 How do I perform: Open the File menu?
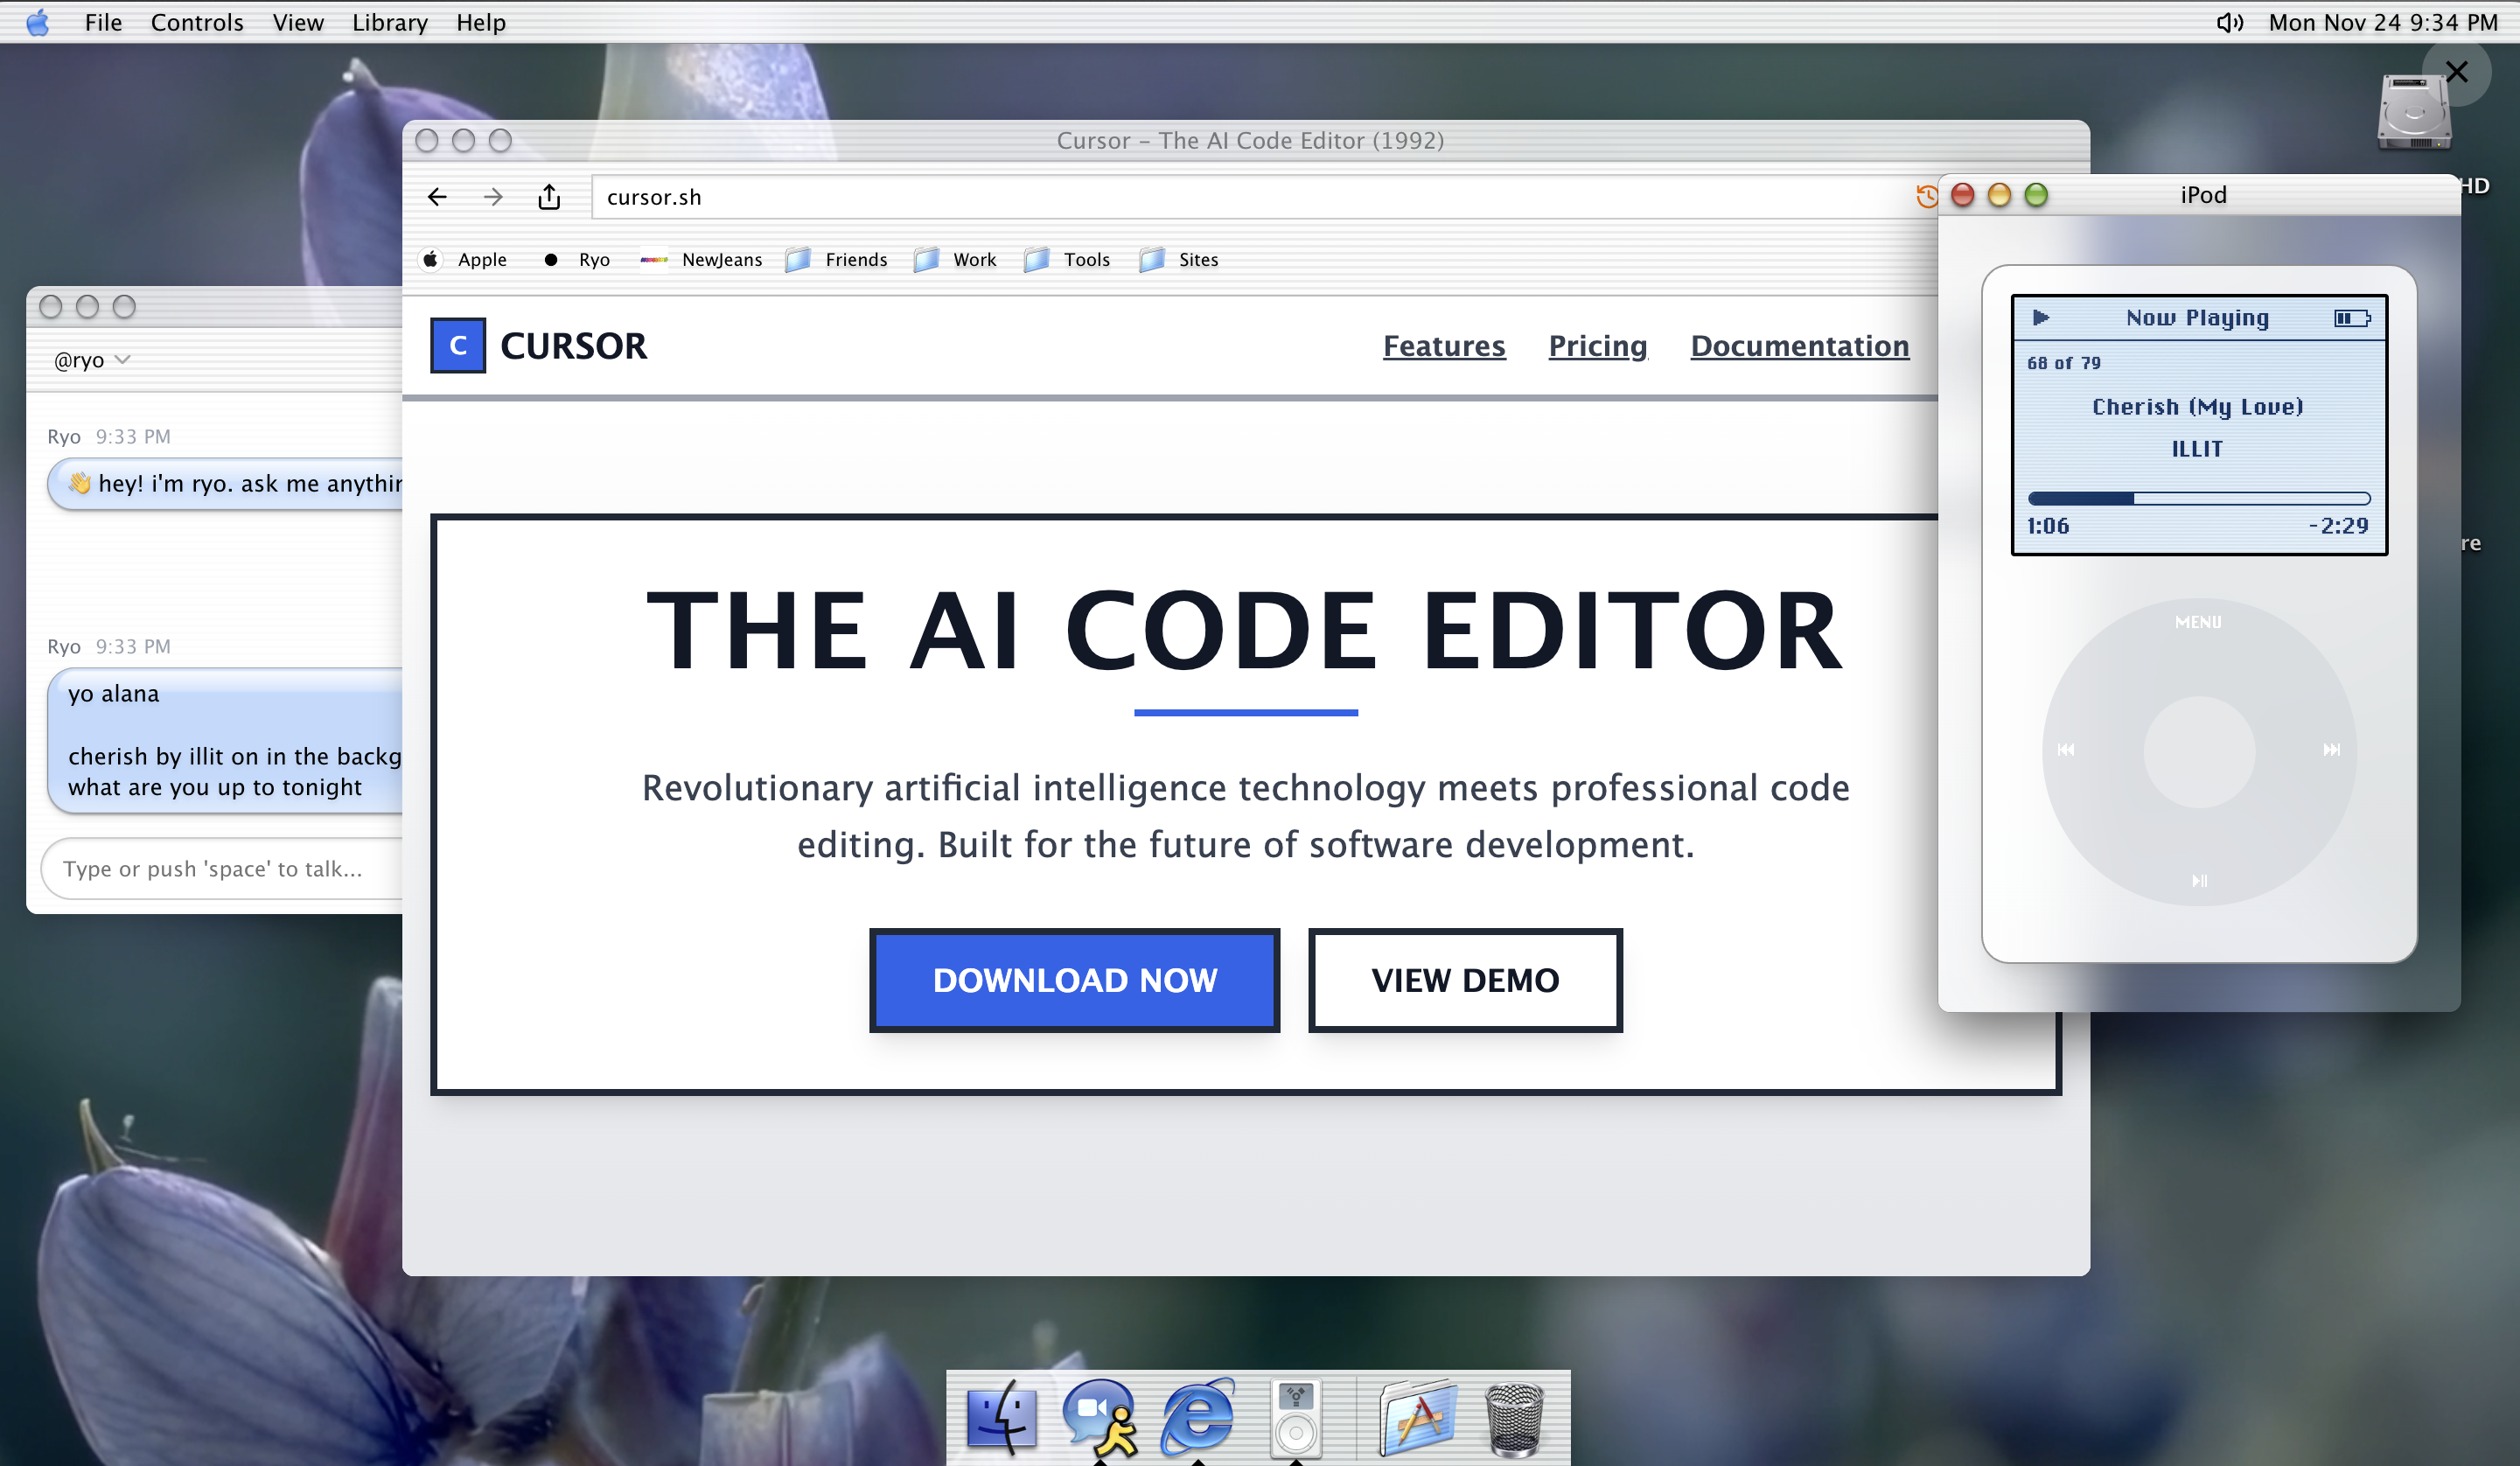[103, 22]
